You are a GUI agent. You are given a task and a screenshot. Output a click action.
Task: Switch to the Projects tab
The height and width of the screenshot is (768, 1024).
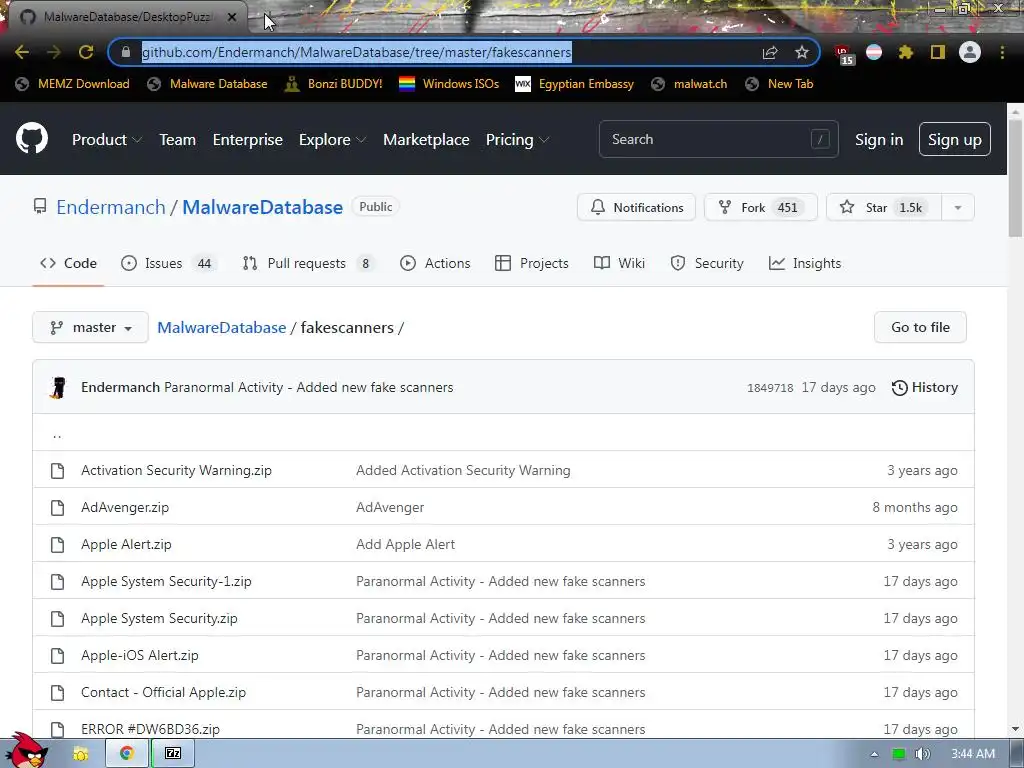point(532,263)
